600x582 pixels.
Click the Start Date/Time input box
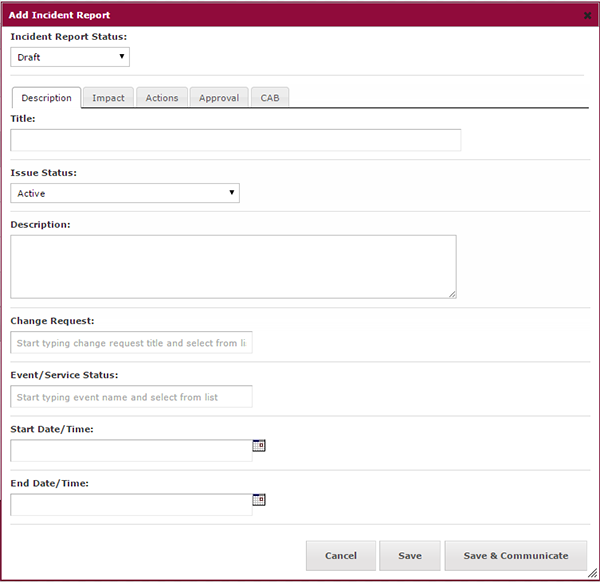(131, 451)
